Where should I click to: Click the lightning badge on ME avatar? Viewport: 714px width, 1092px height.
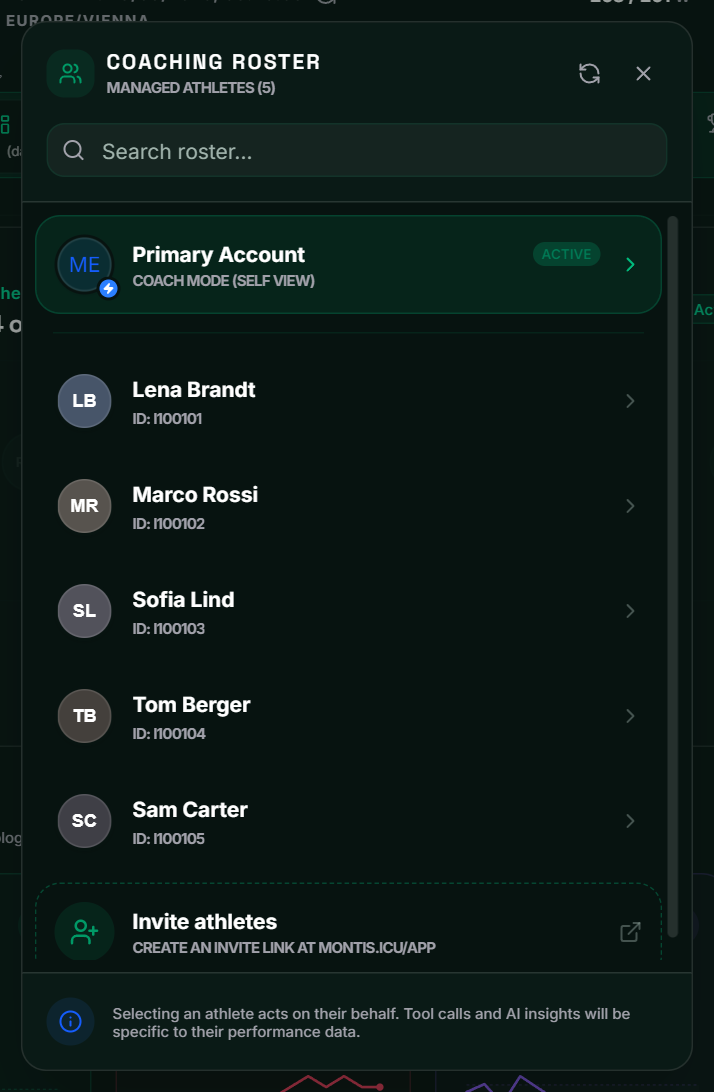point(108,288)
